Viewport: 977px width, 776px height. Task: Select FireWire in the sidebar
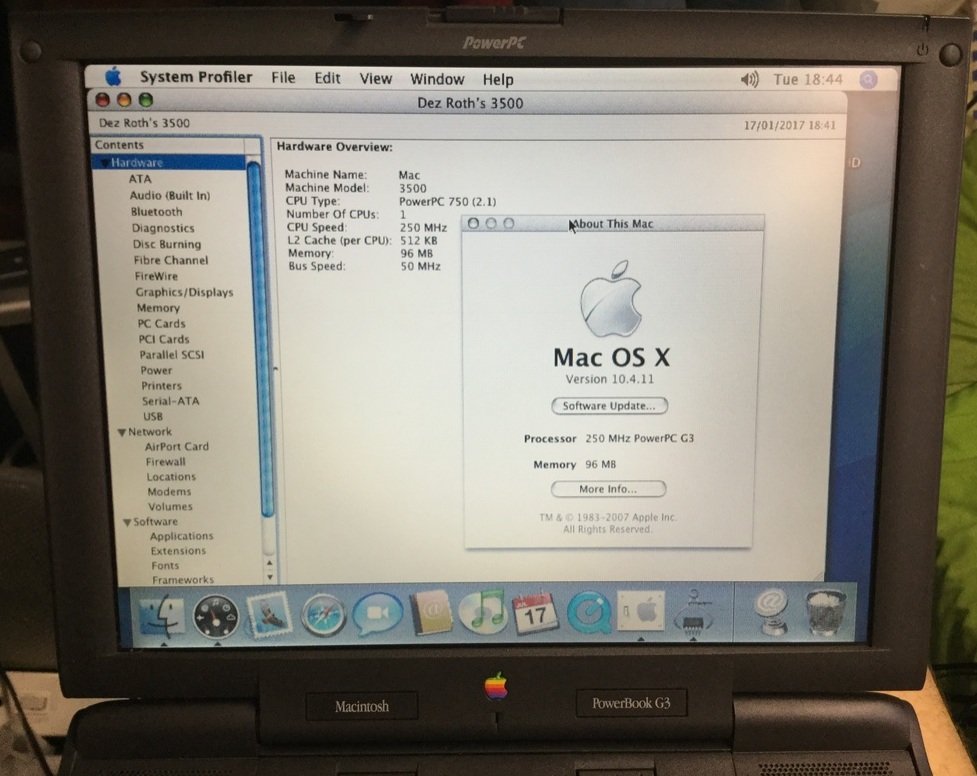tap(156, 276)
